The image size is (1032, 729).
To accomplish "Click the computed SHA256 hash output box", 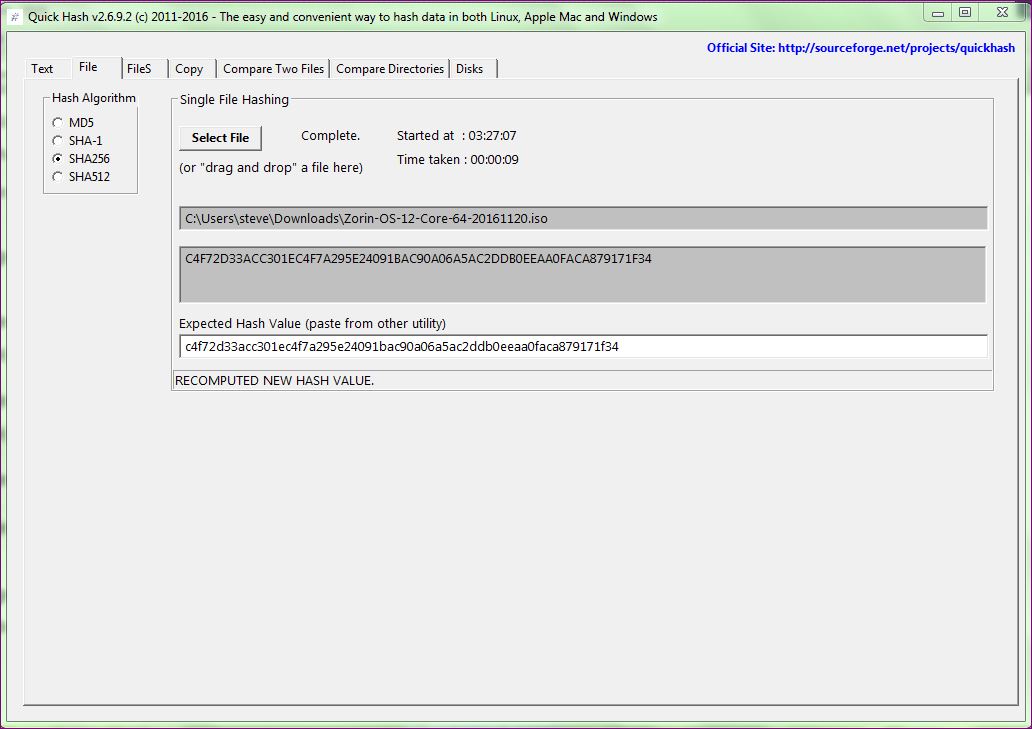I will pyautogui.click(x=582, y=274).
